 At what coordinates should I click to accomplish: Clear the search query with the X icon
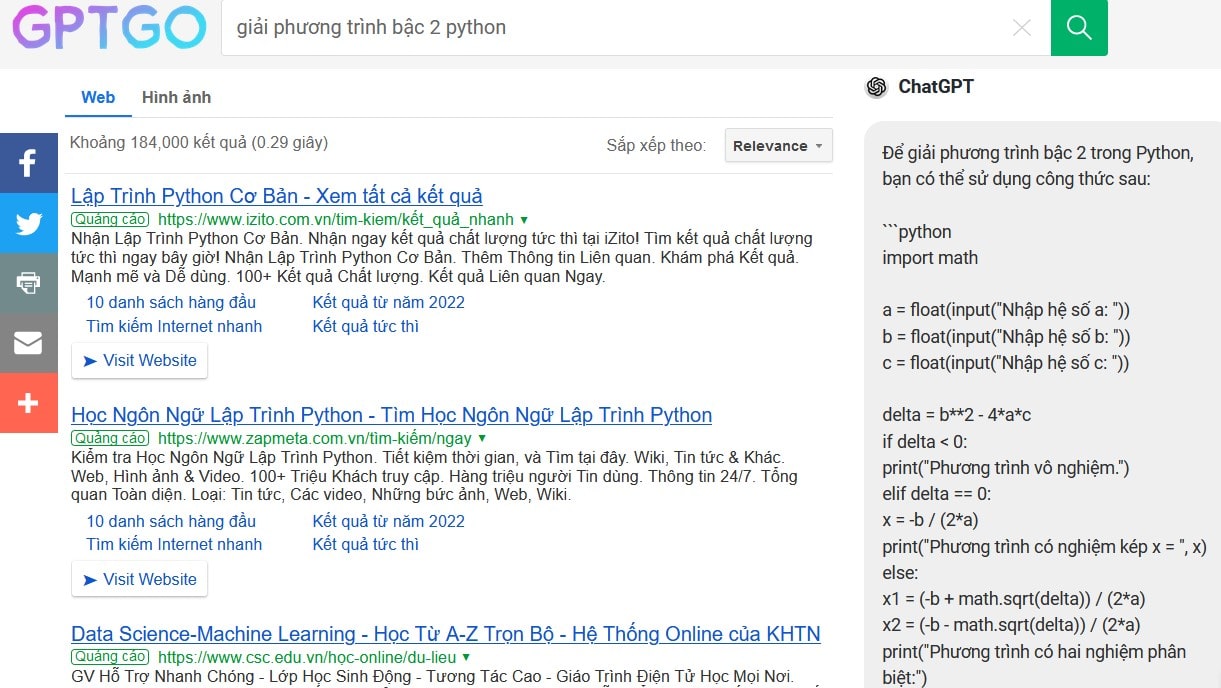click(1022, 28)
